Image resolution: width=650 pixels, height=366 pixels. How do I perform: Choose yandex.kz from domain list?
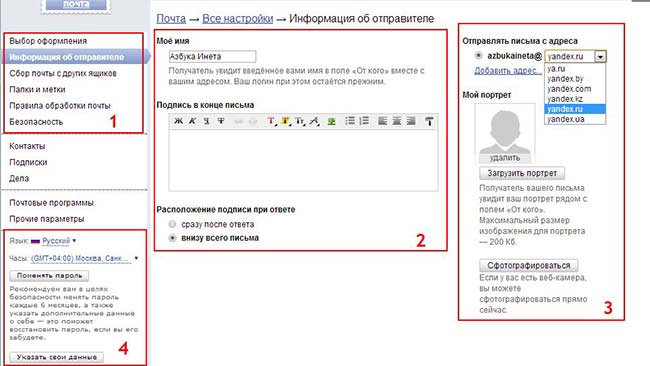point(575,99)
